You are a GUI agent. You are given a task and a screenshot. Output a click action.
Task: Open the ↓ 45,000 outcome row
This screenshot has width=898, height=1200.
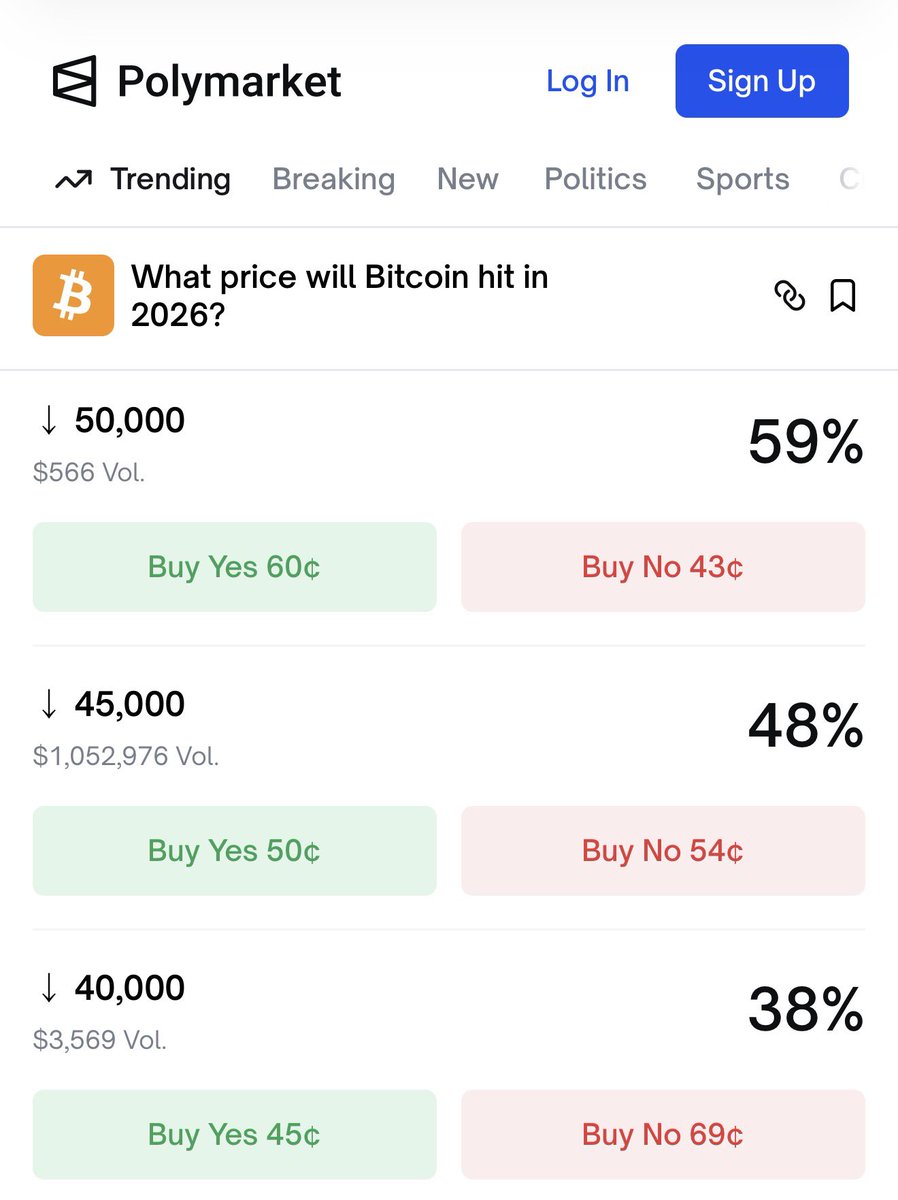tap(449, 727)
